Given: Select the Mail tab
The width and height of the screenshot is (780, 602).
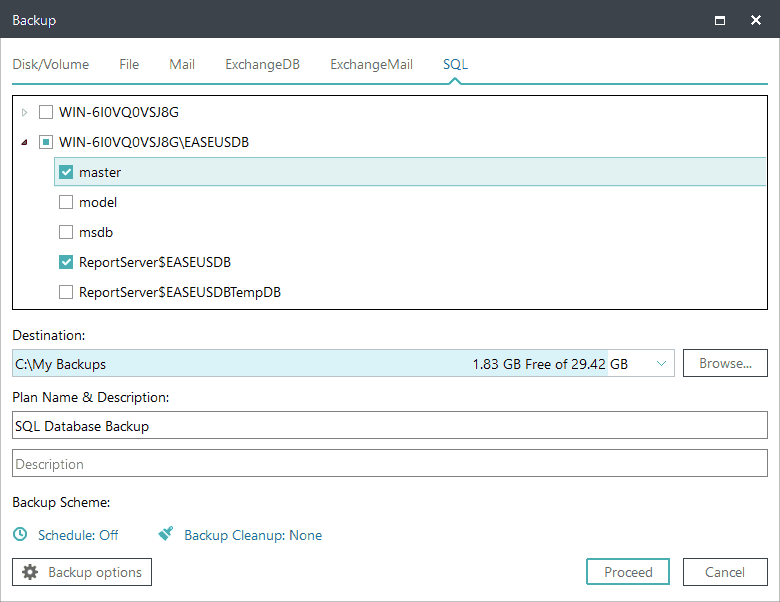Looking at the screenshot, I should (x=182, y=64).
